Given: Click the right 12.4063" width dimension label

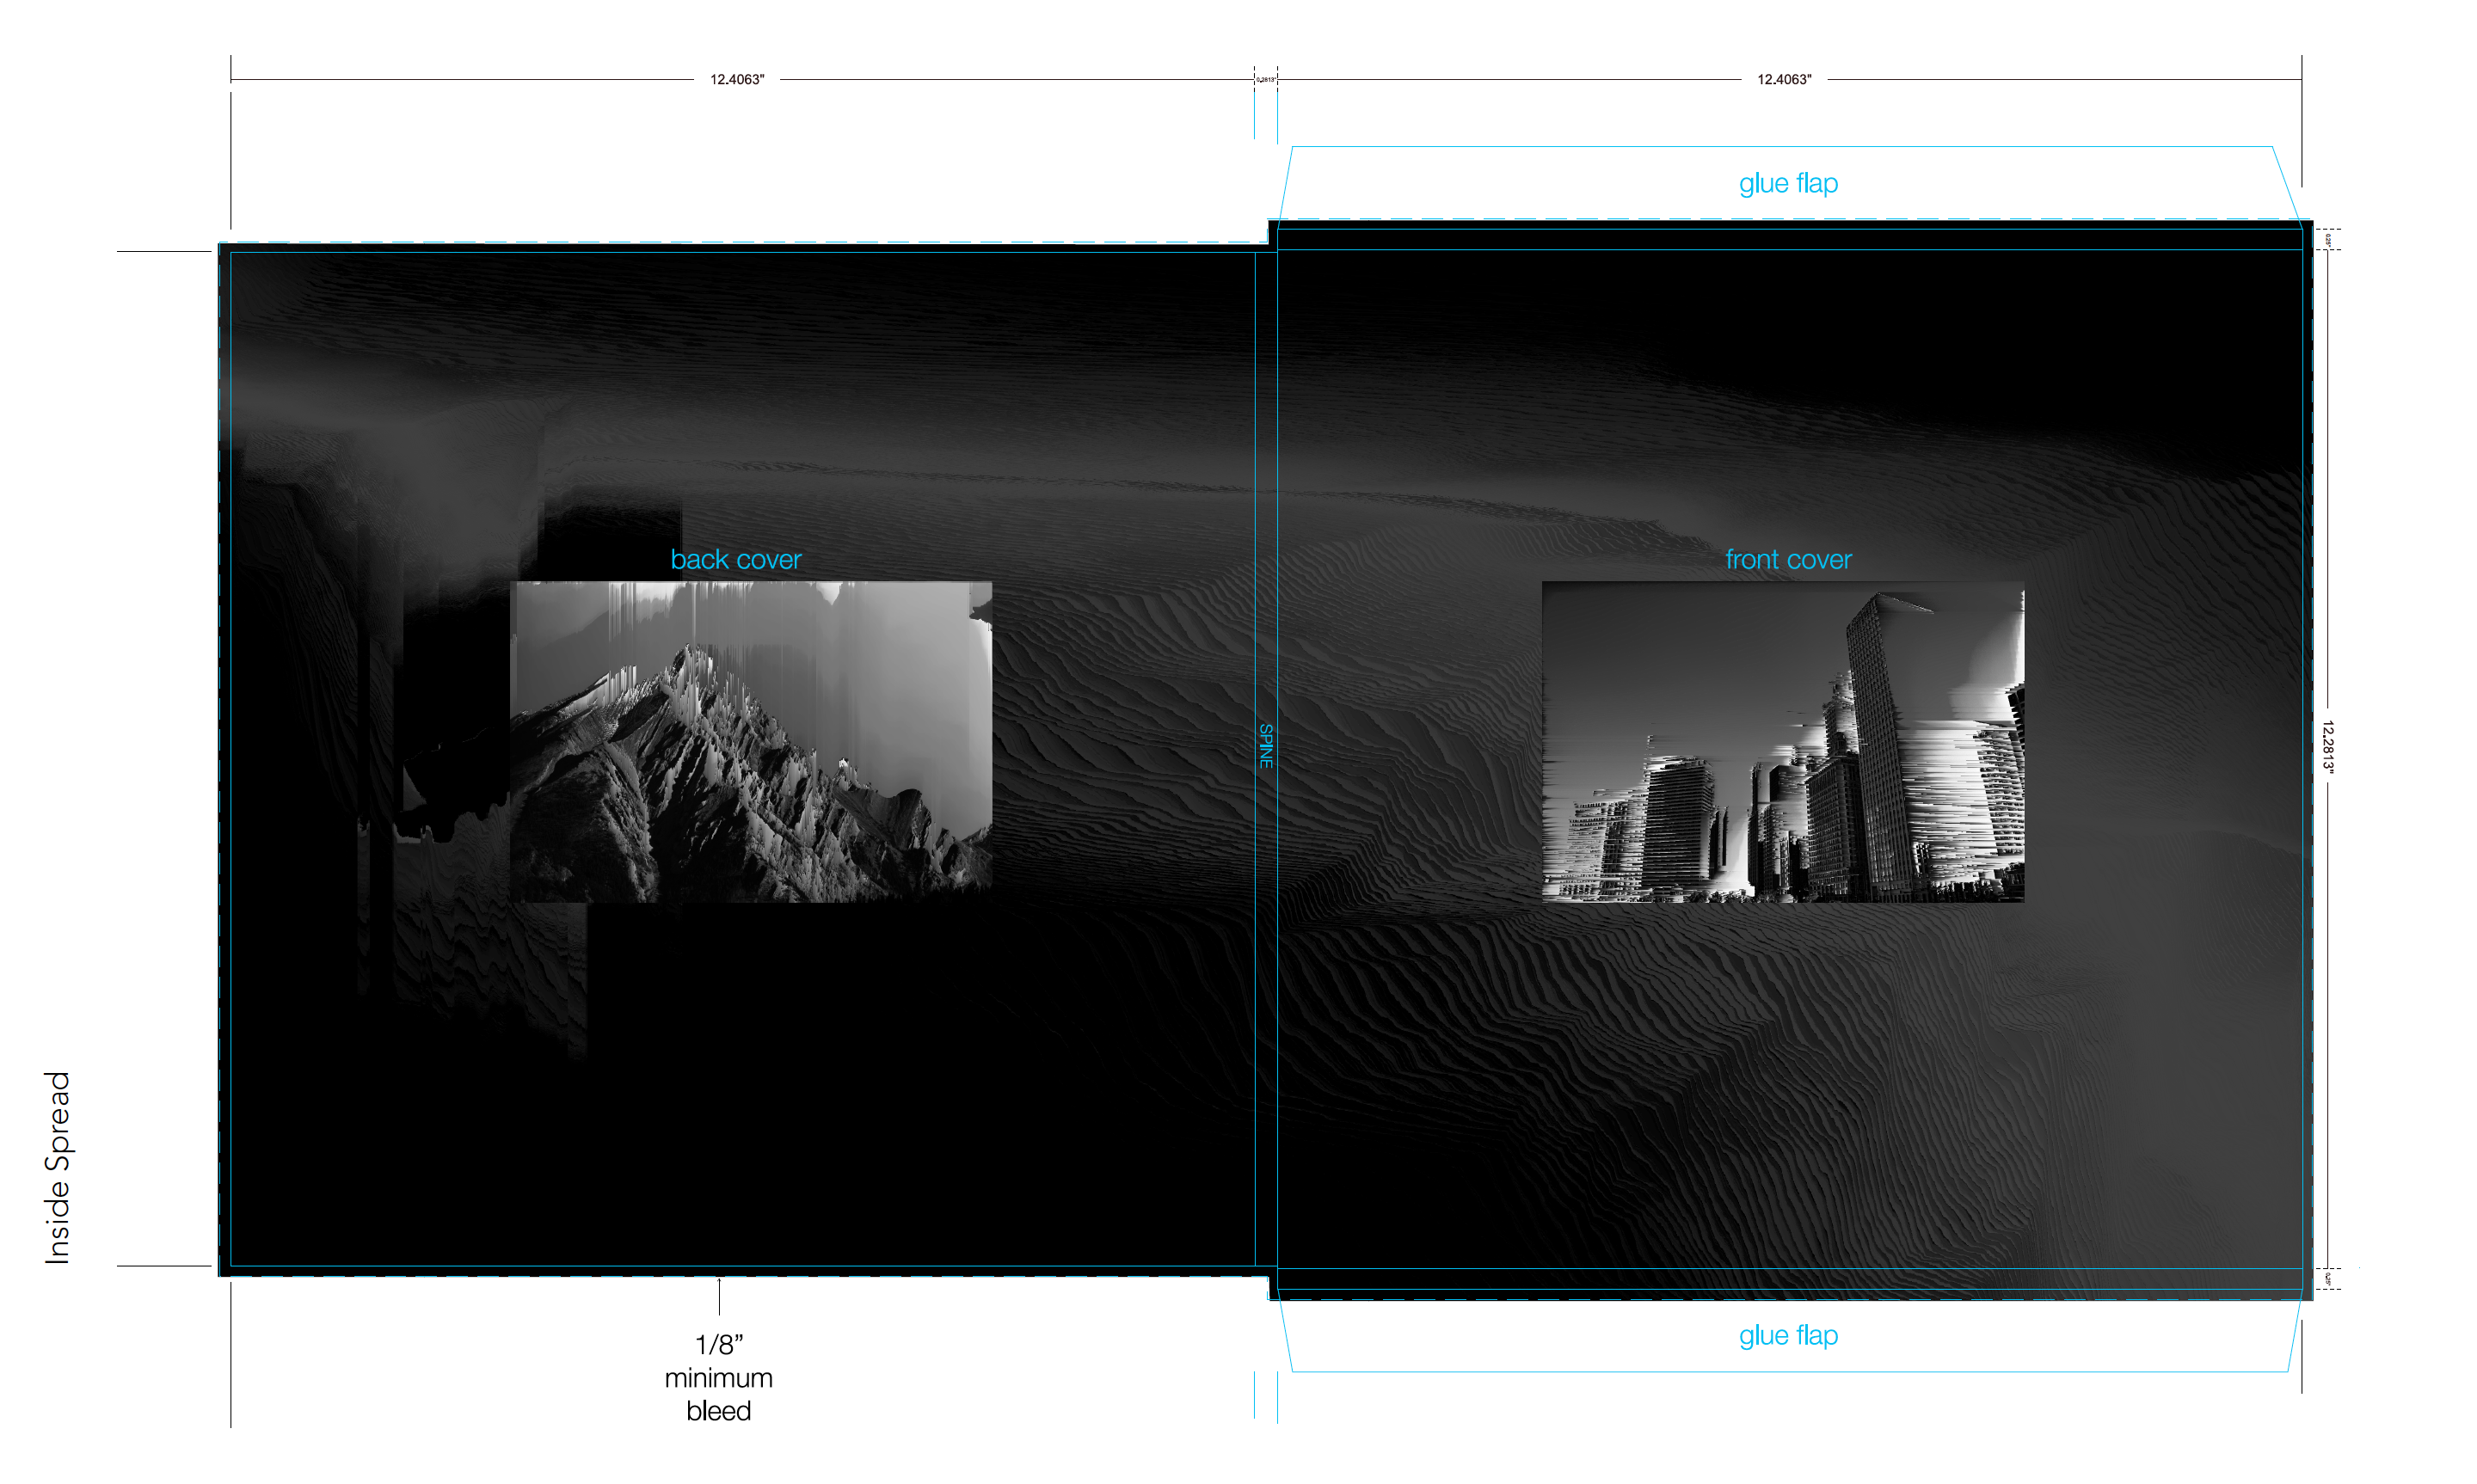Looking at the screenshot, I should point(1783,79).
